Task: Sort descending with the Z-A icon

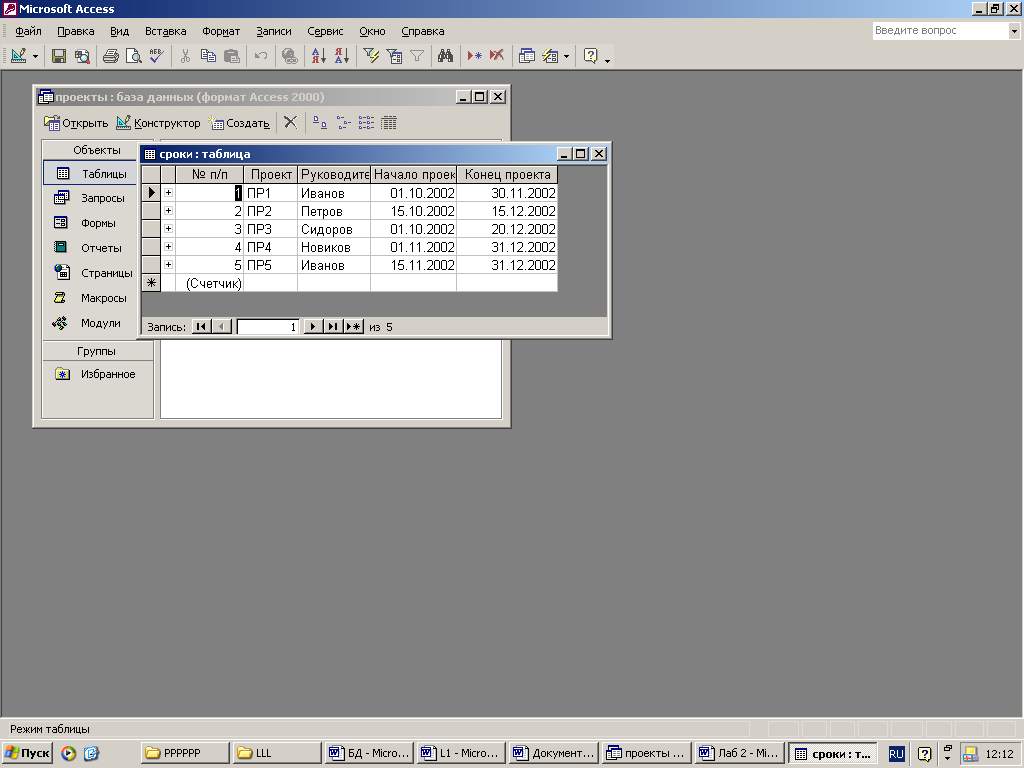Action: coord(342,56)
